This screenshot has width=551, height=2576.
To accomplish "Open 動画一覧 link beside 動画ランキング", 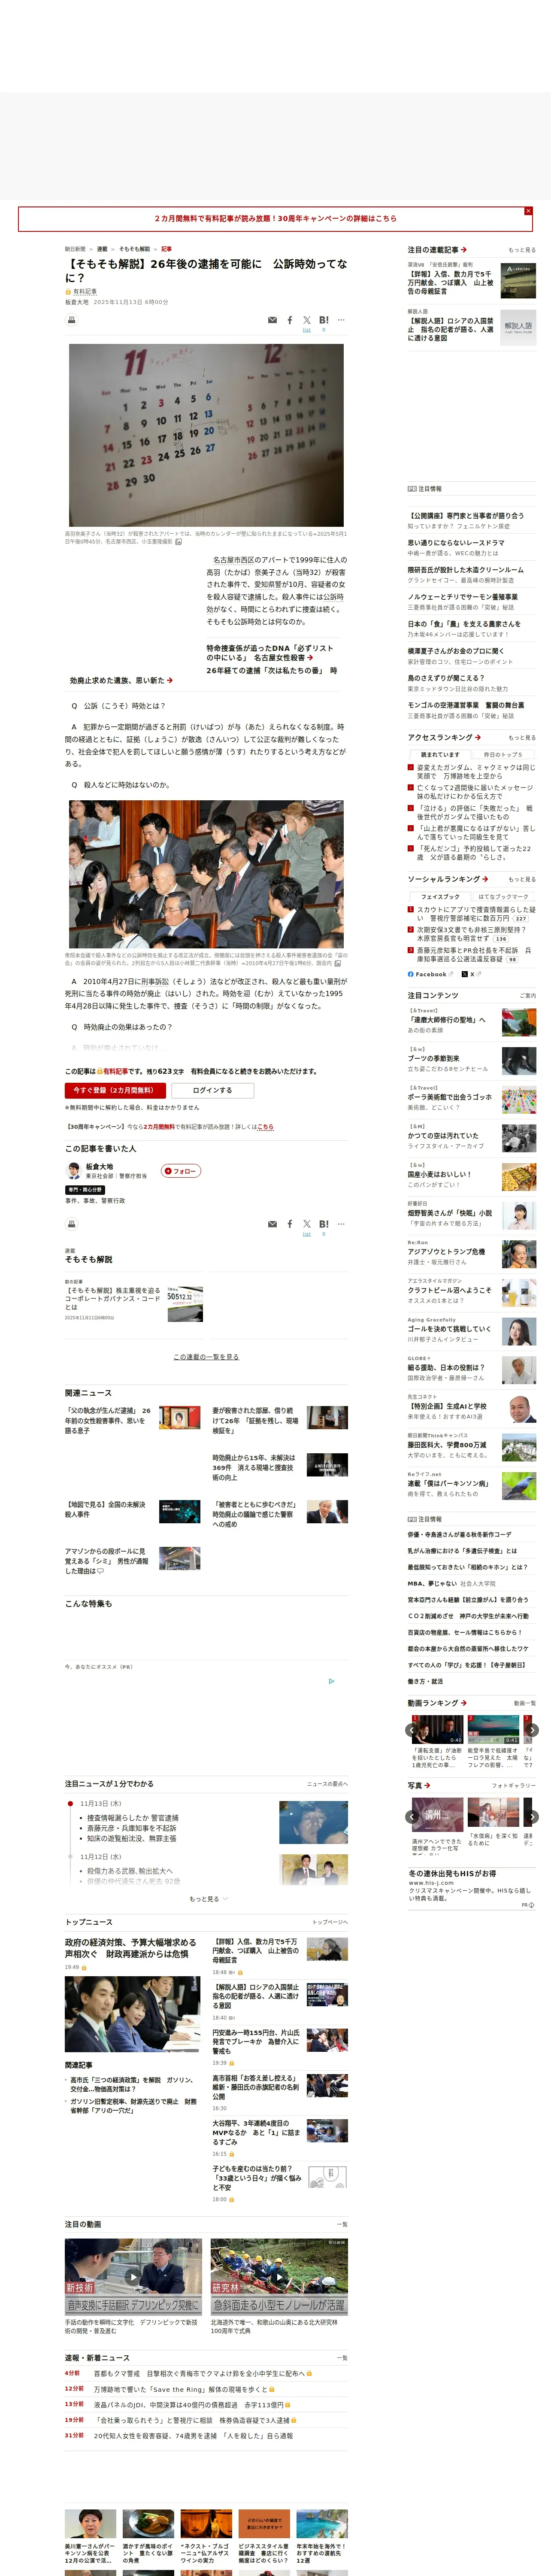I will (x=524, y=1703).
